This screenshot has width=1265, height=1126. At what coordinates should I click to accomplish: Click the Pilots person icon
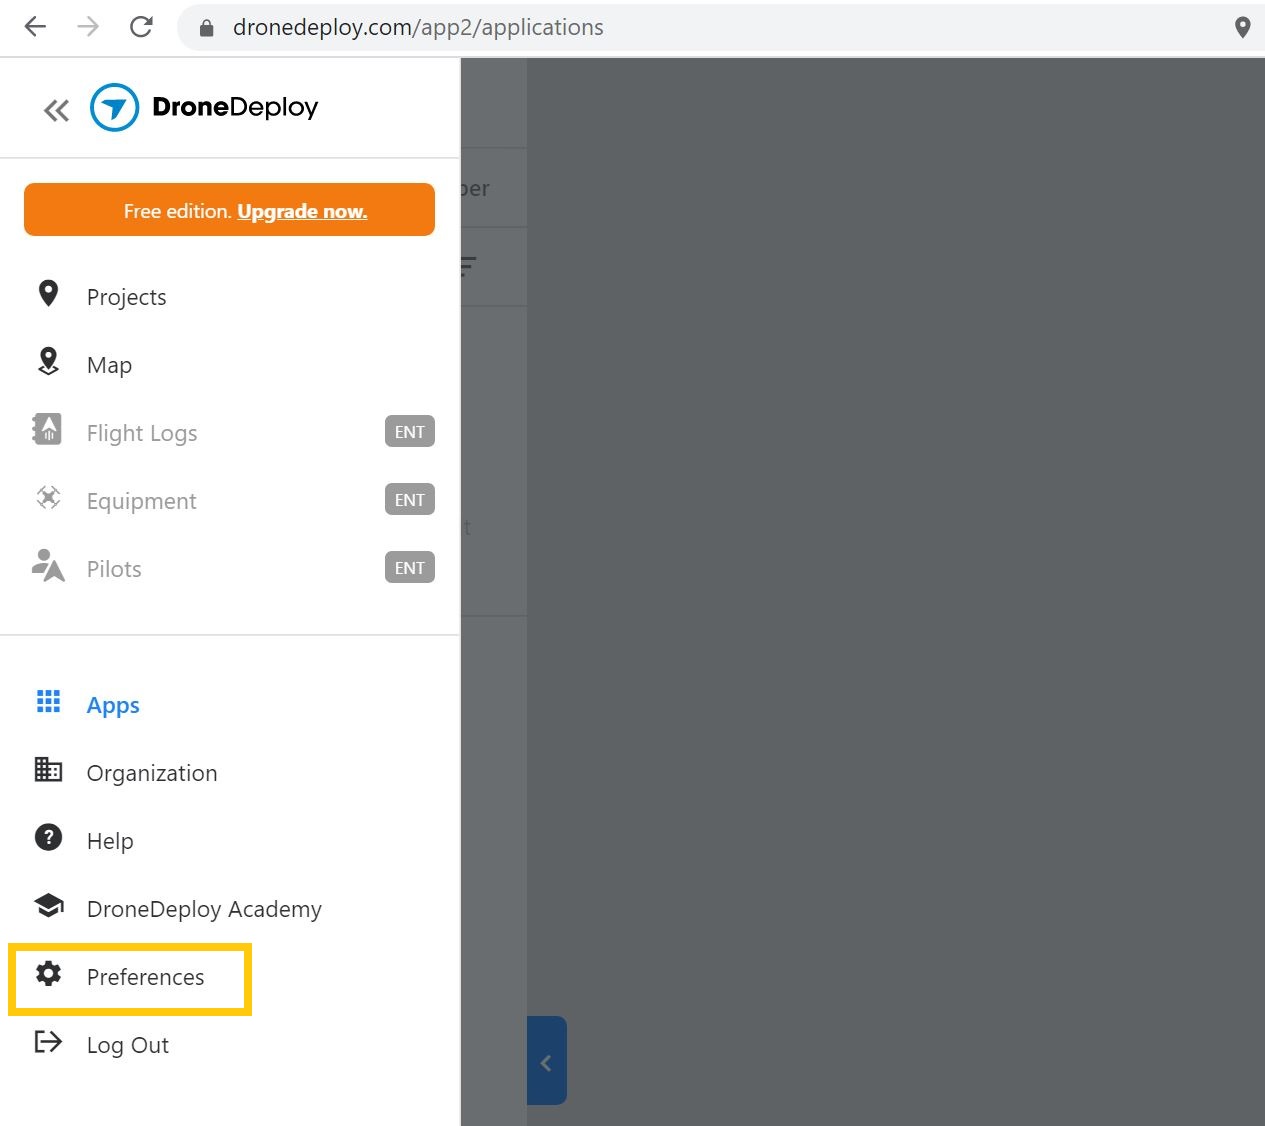(x=48, y=565)
